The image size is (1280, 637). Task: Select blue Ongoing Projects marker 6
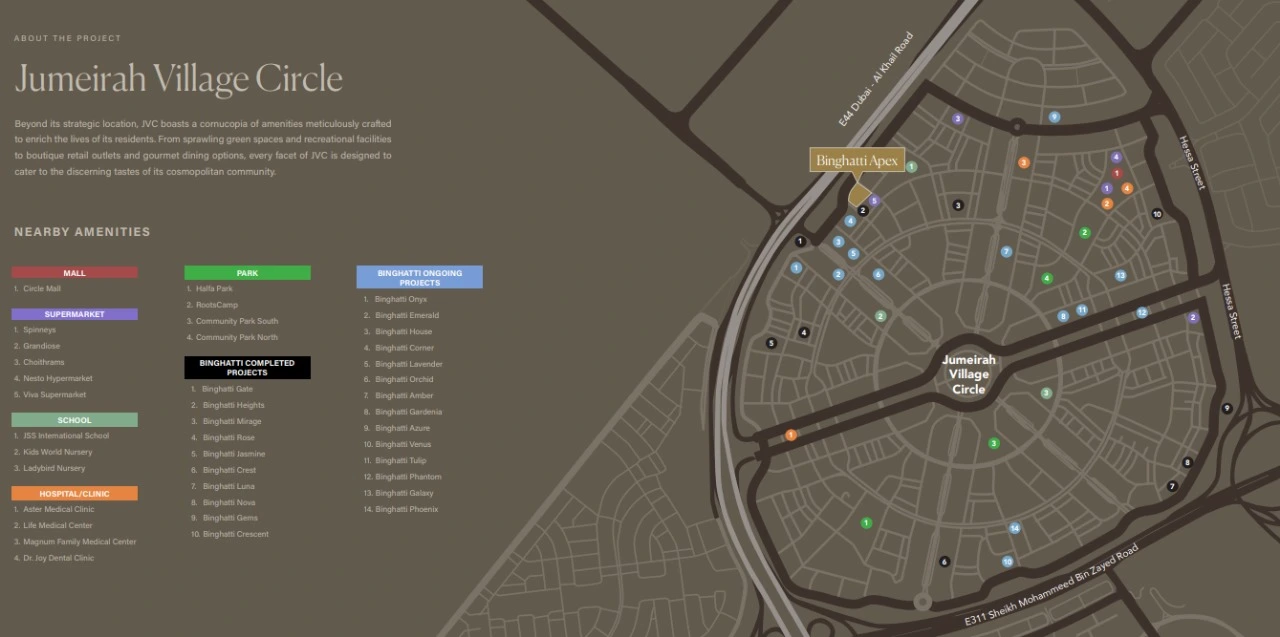tap(878, 274)
